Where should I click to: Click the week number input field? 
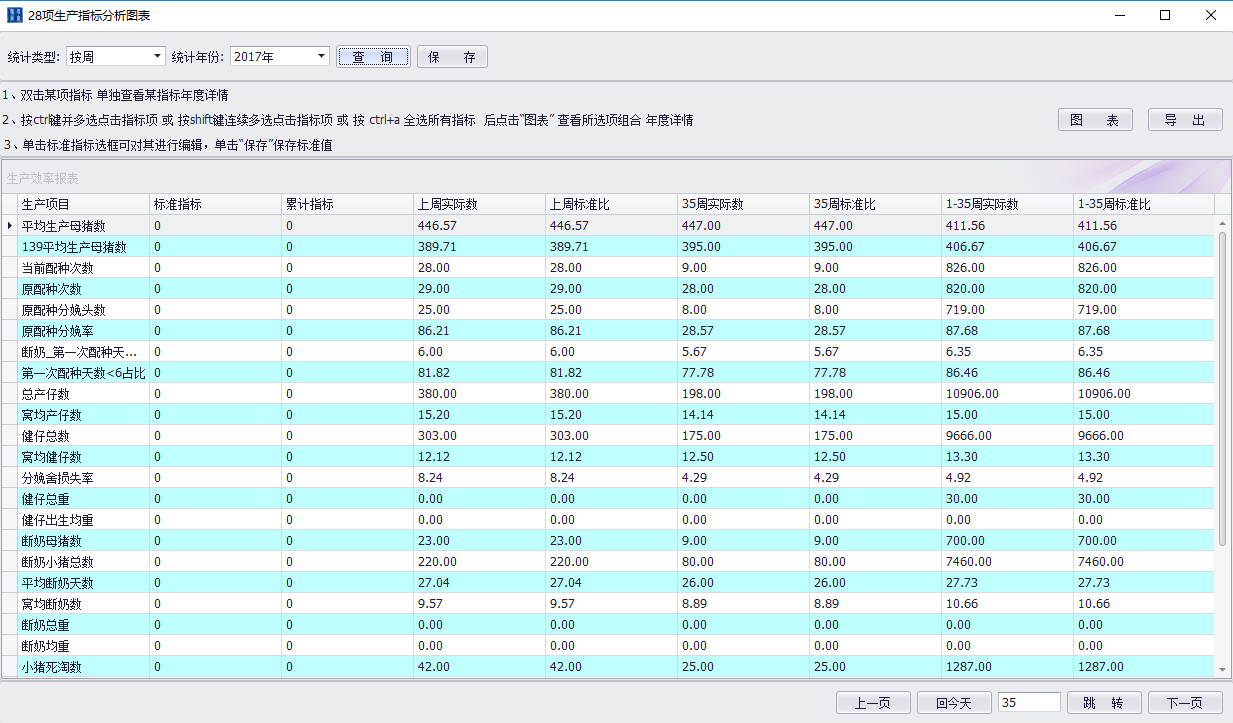point(1029,703)
